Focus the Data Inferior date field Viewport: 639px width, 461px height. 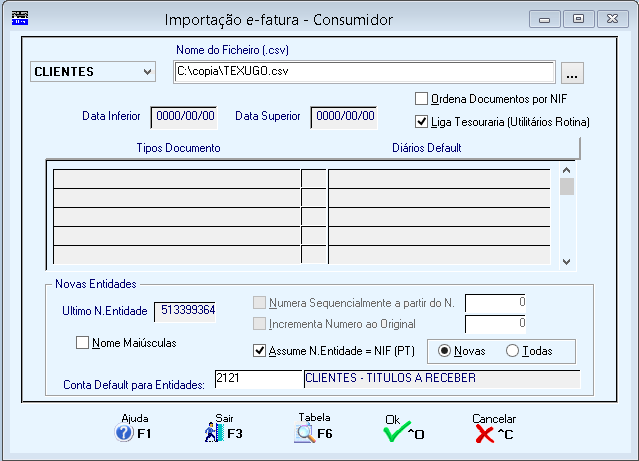[x=184, y=117]
